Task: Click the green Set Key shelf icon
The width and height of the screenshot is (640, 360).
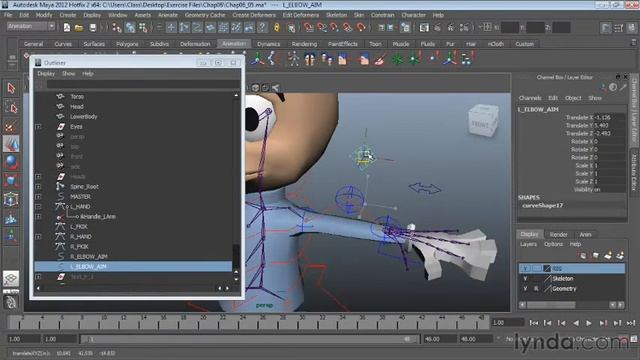Action: [397, 59]
